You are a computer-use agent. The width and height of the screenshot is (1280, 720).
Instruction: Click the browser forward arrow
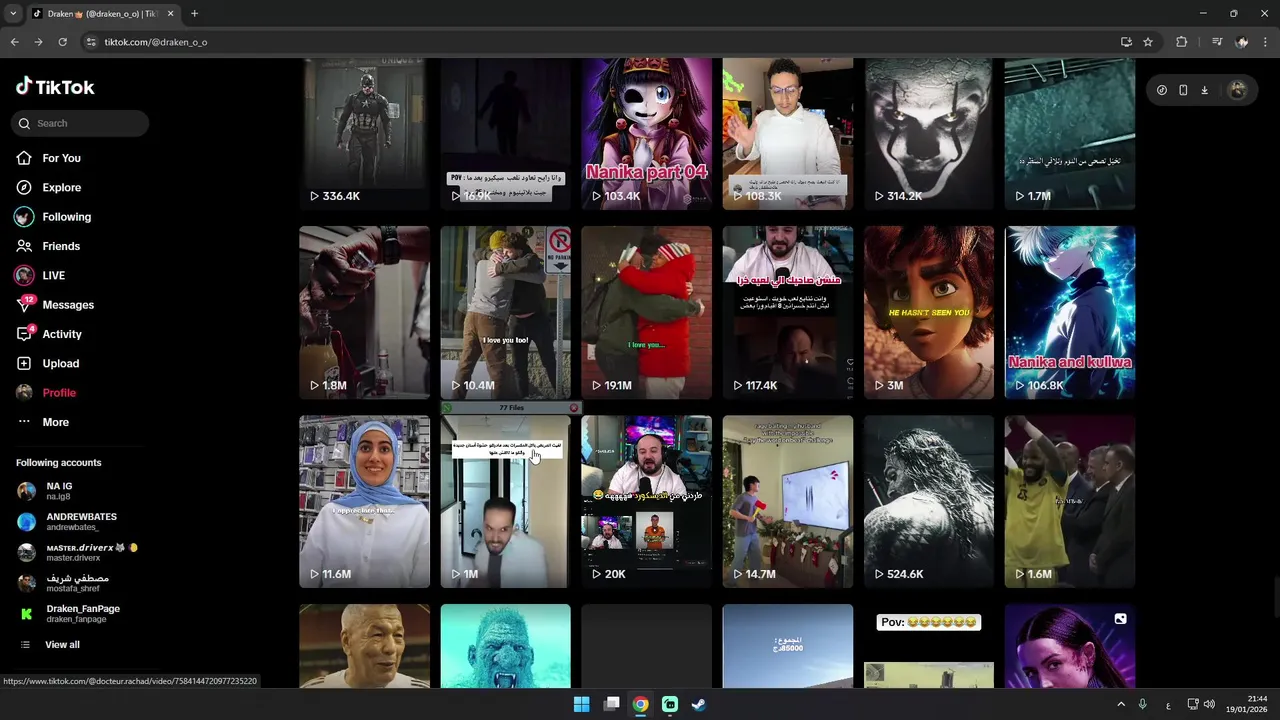(38, 42)
